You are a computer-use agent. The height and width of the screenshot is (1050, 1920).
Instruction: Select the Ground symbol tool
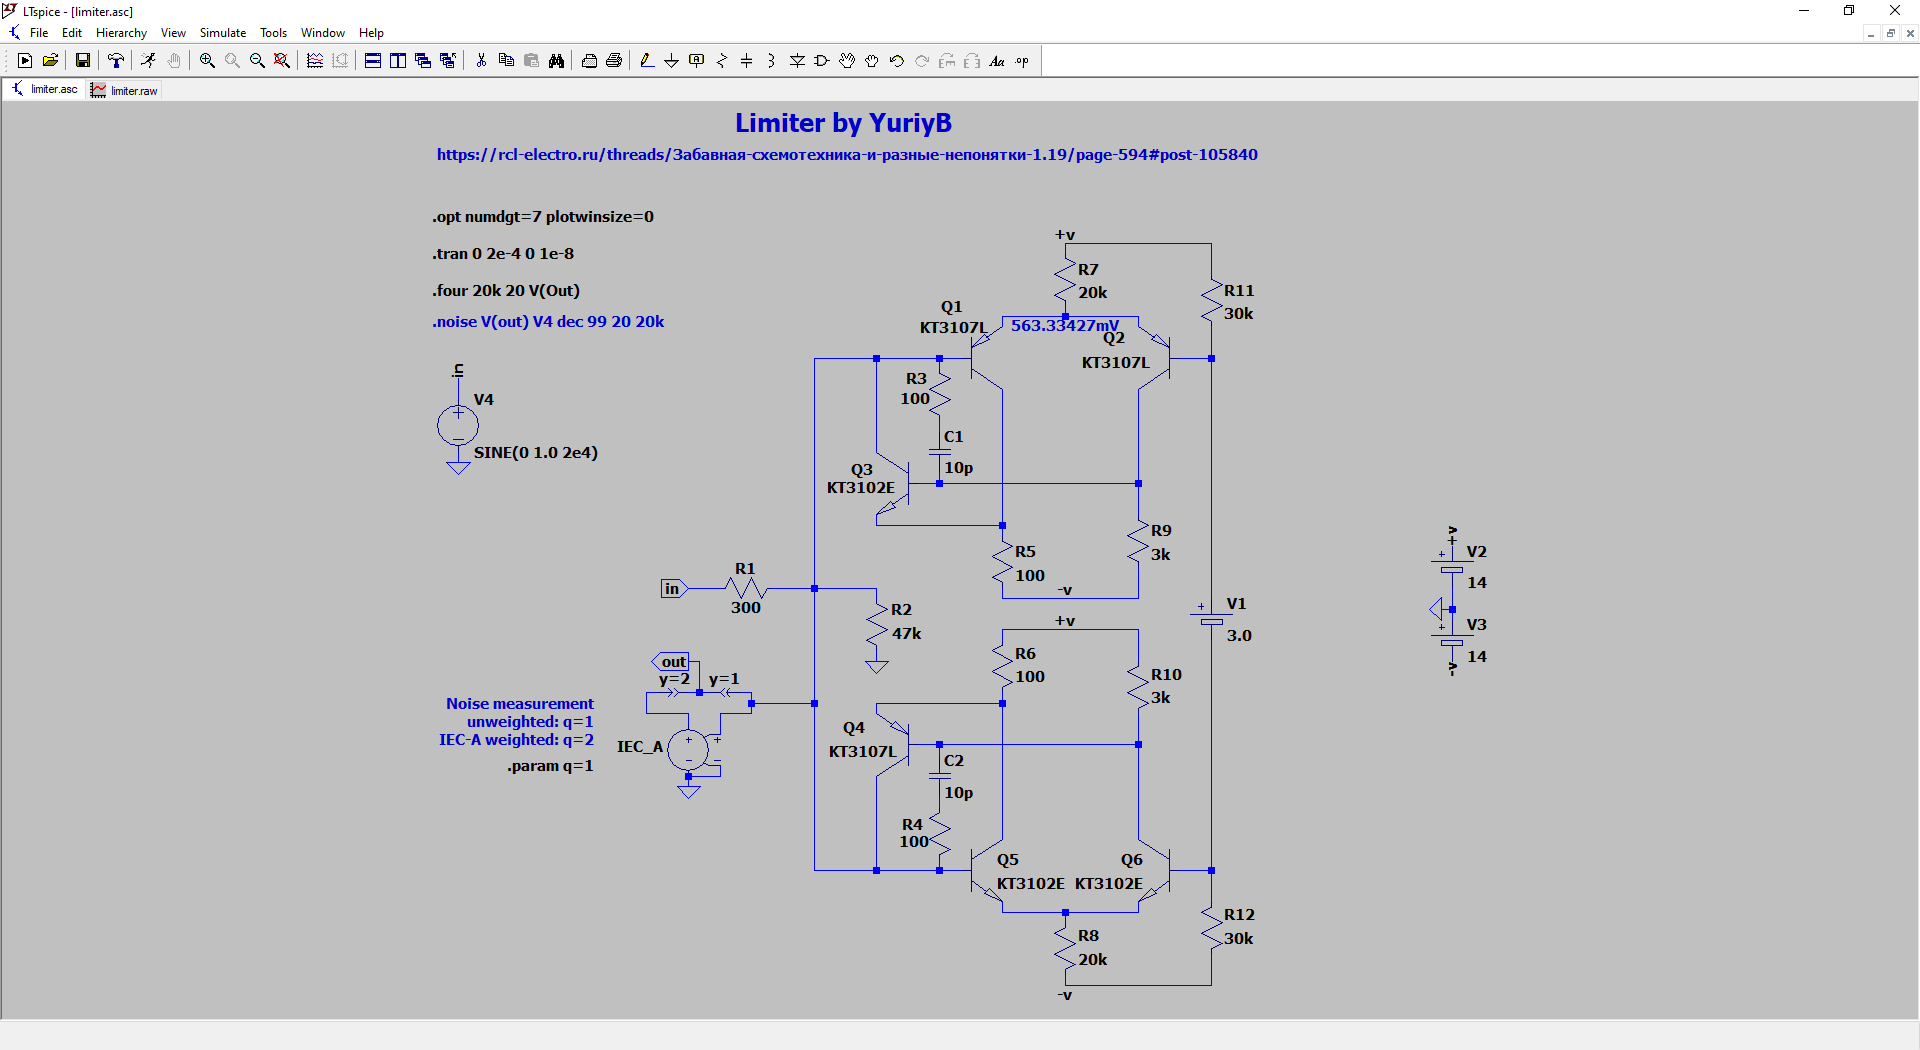point(672,61)
